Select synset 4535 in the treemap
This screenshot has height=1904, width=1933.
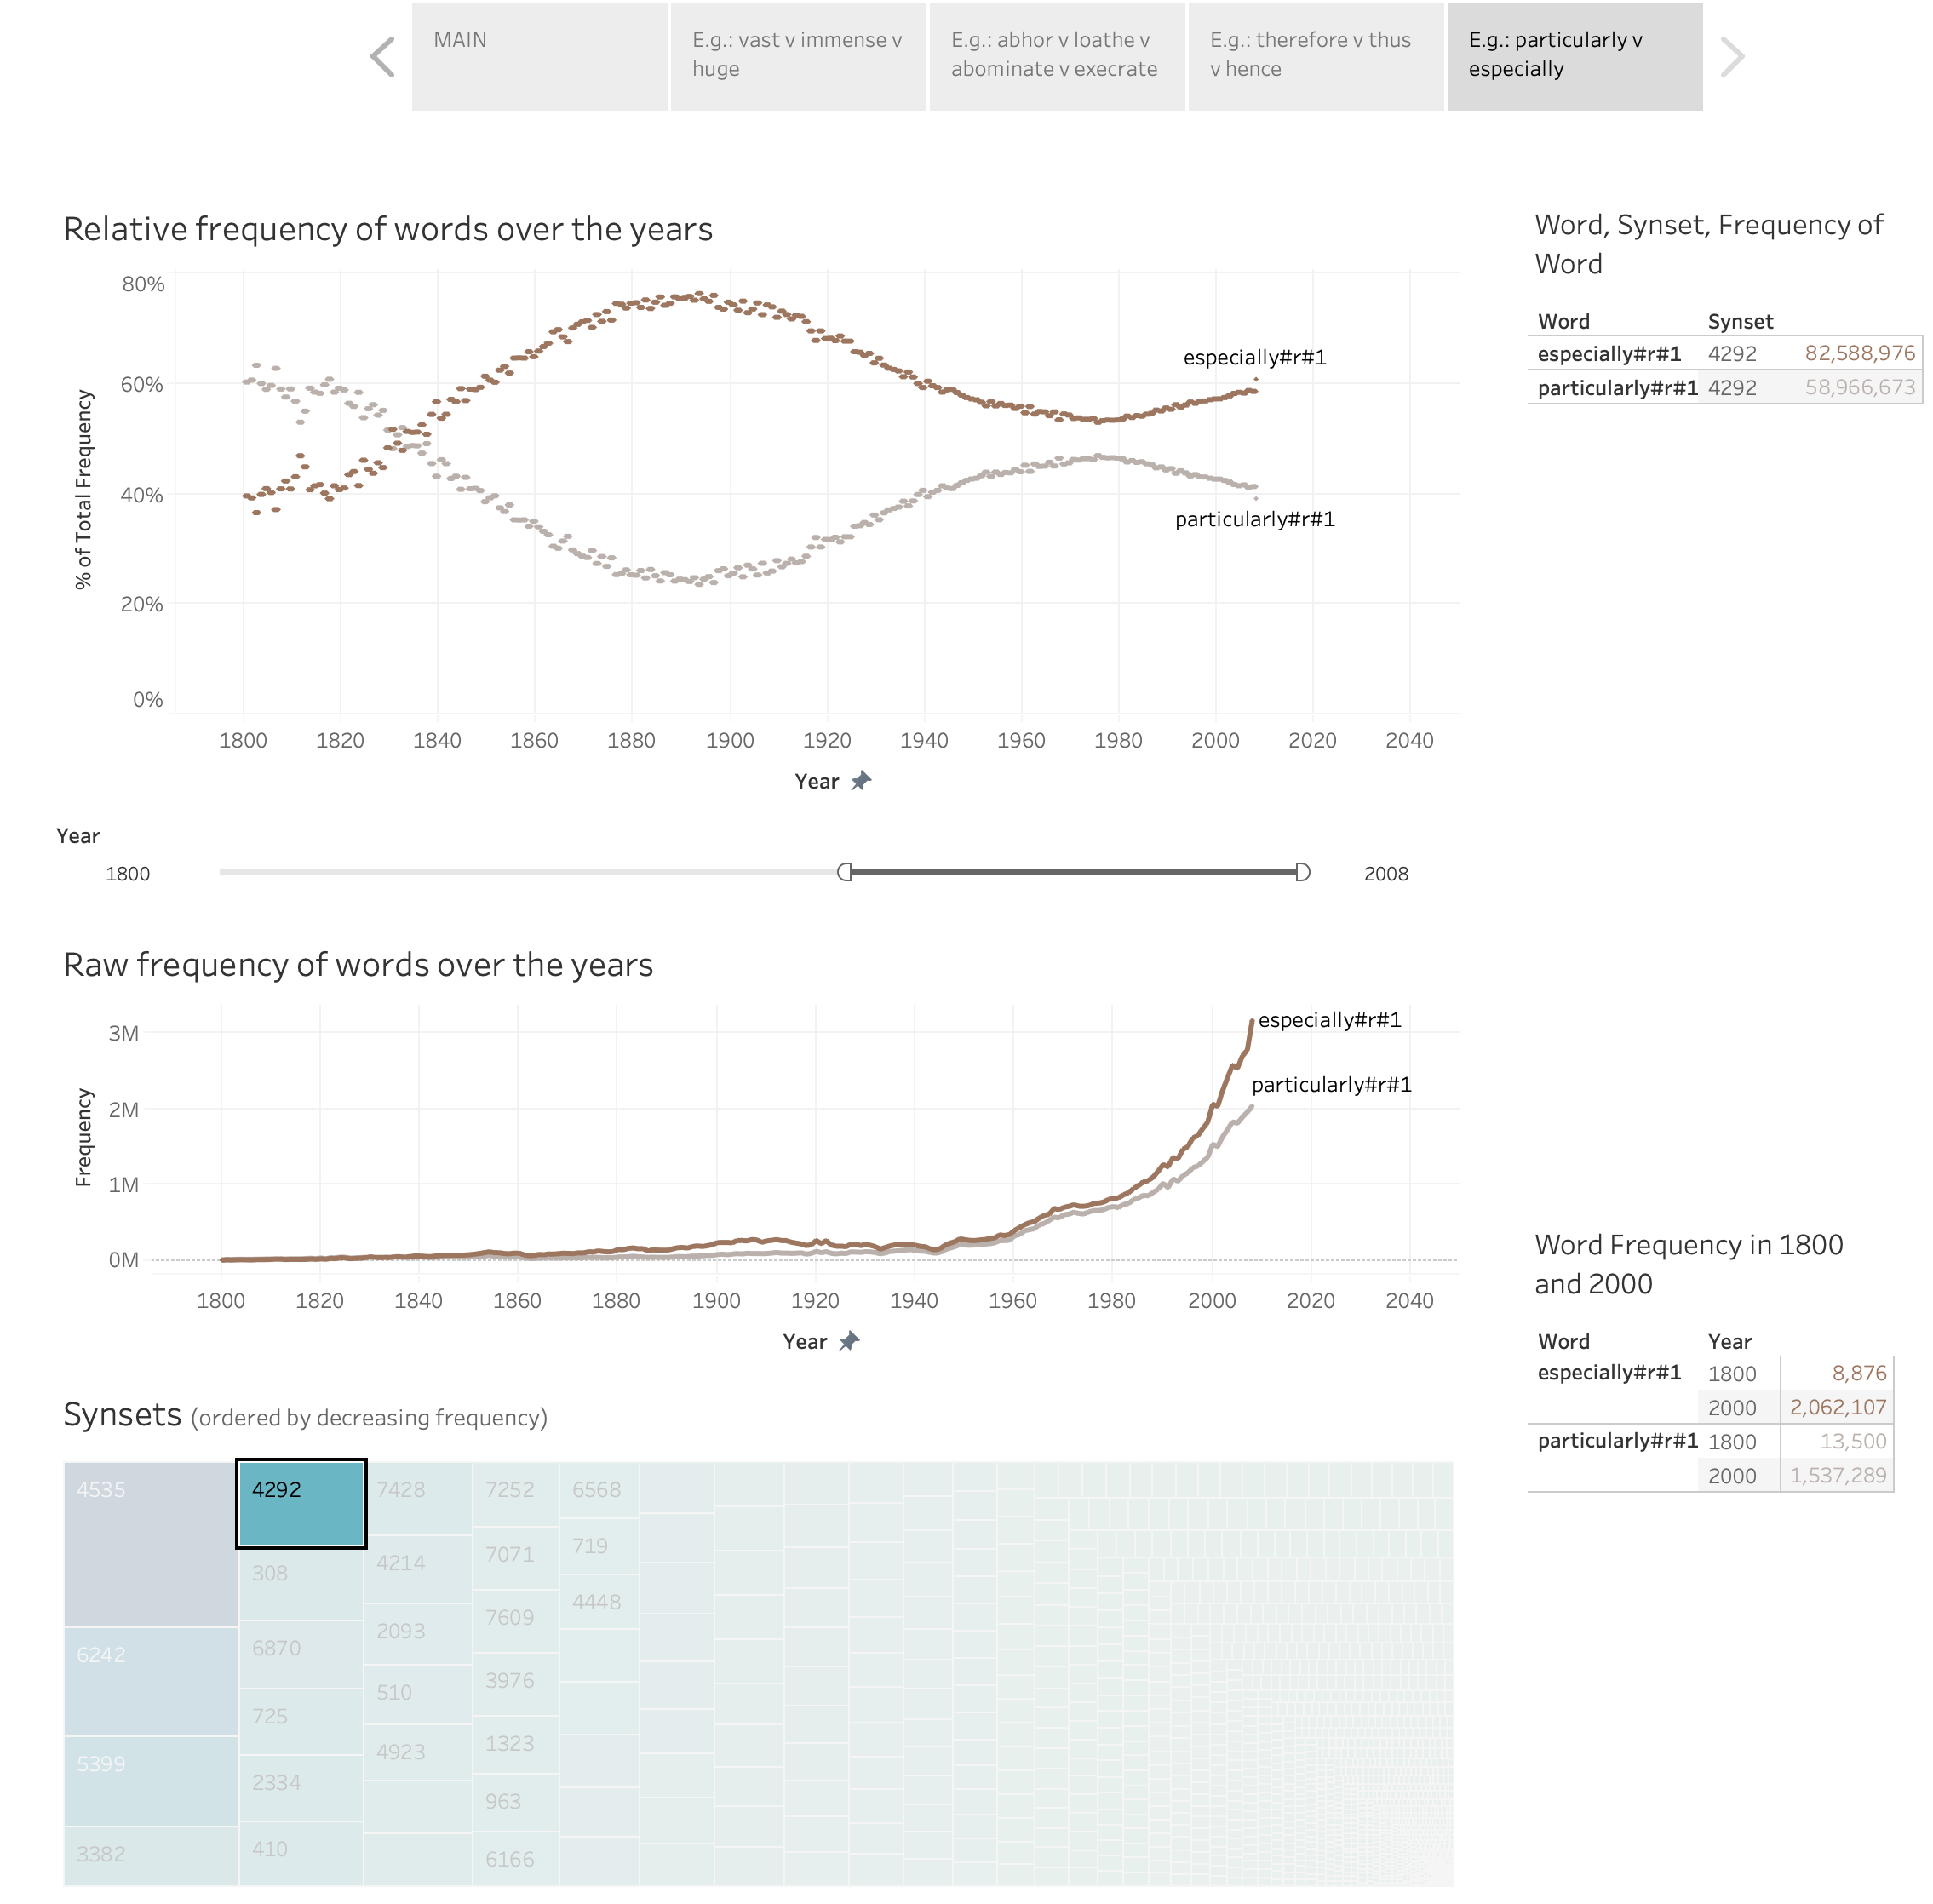151,1544
